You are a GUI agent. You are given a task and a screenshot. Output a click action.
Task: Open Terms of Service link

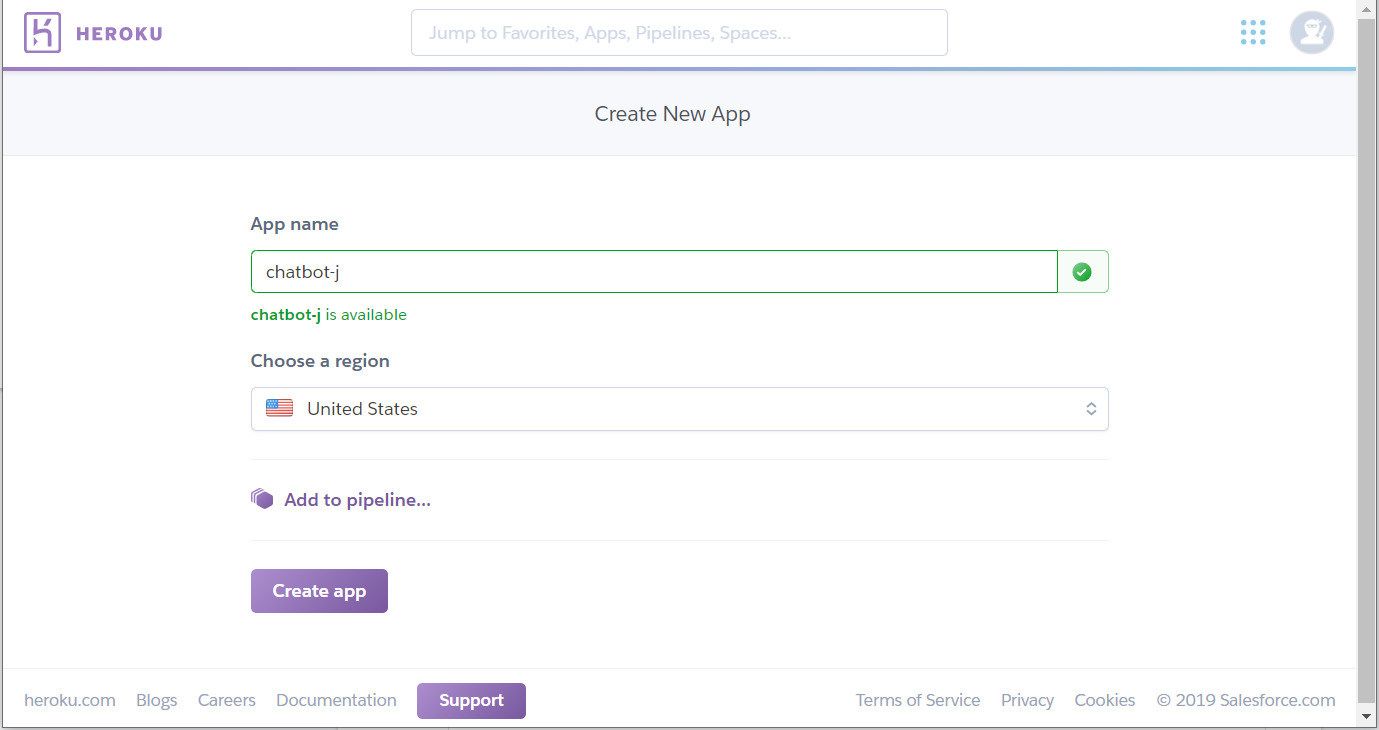(917, 700)
